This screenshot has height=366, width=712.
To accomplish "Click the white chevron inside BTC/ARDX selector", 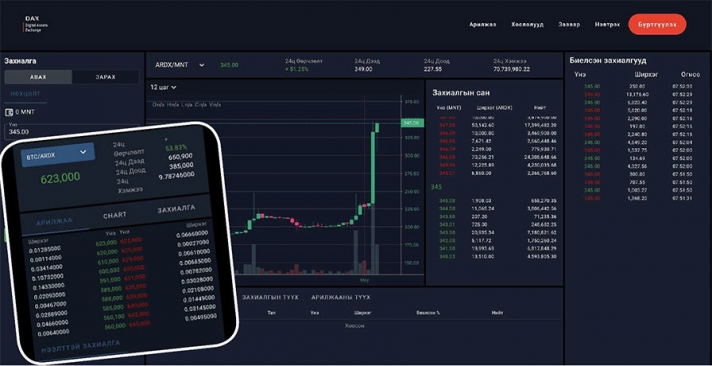I will click(83, 152).
